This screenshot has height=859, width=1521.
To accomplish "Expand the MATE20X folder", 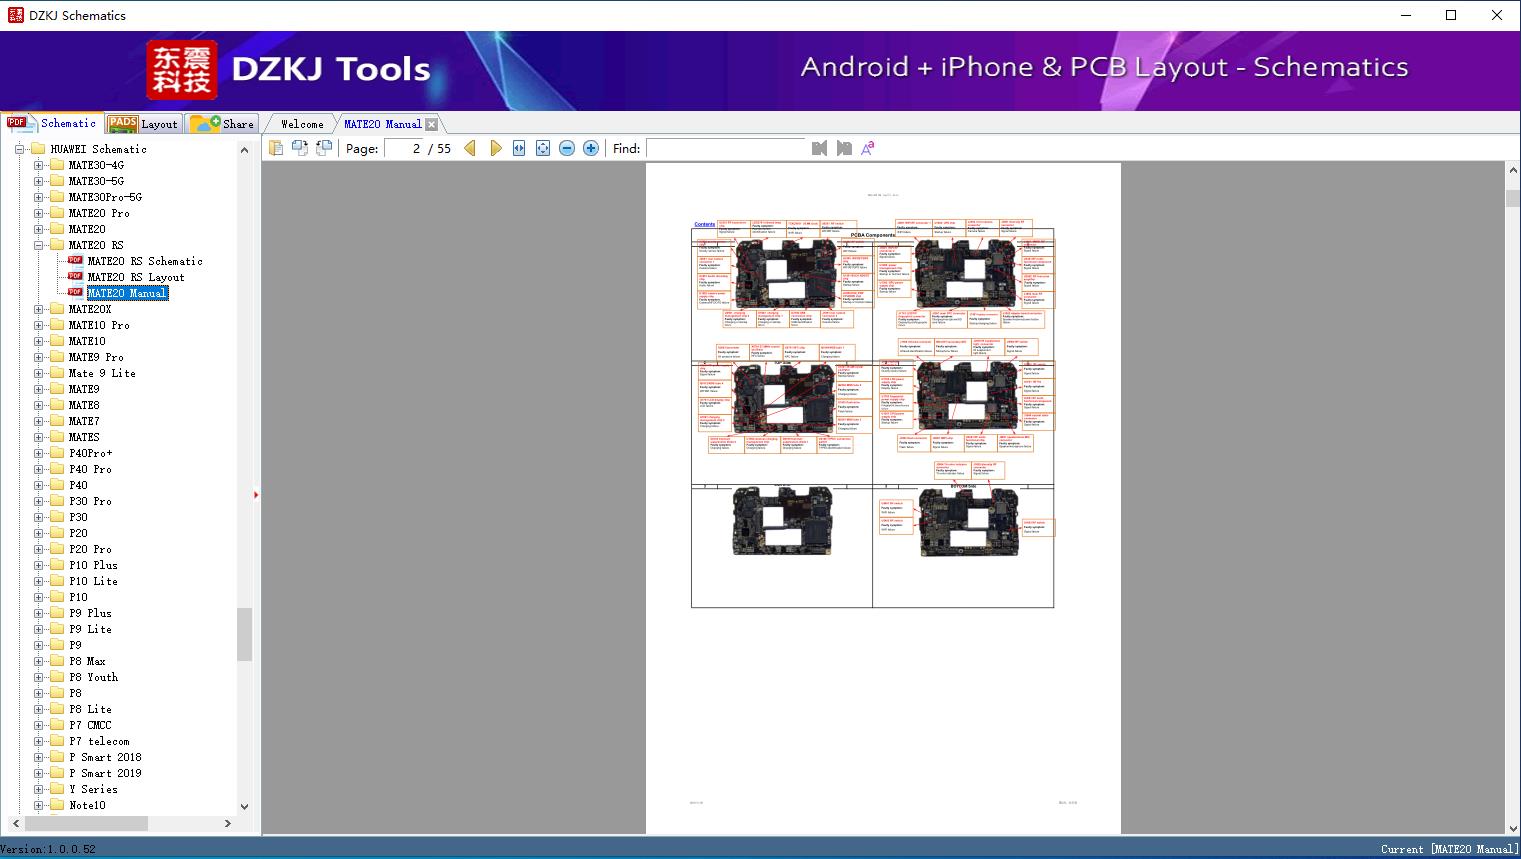I will (x=38, y=309).
